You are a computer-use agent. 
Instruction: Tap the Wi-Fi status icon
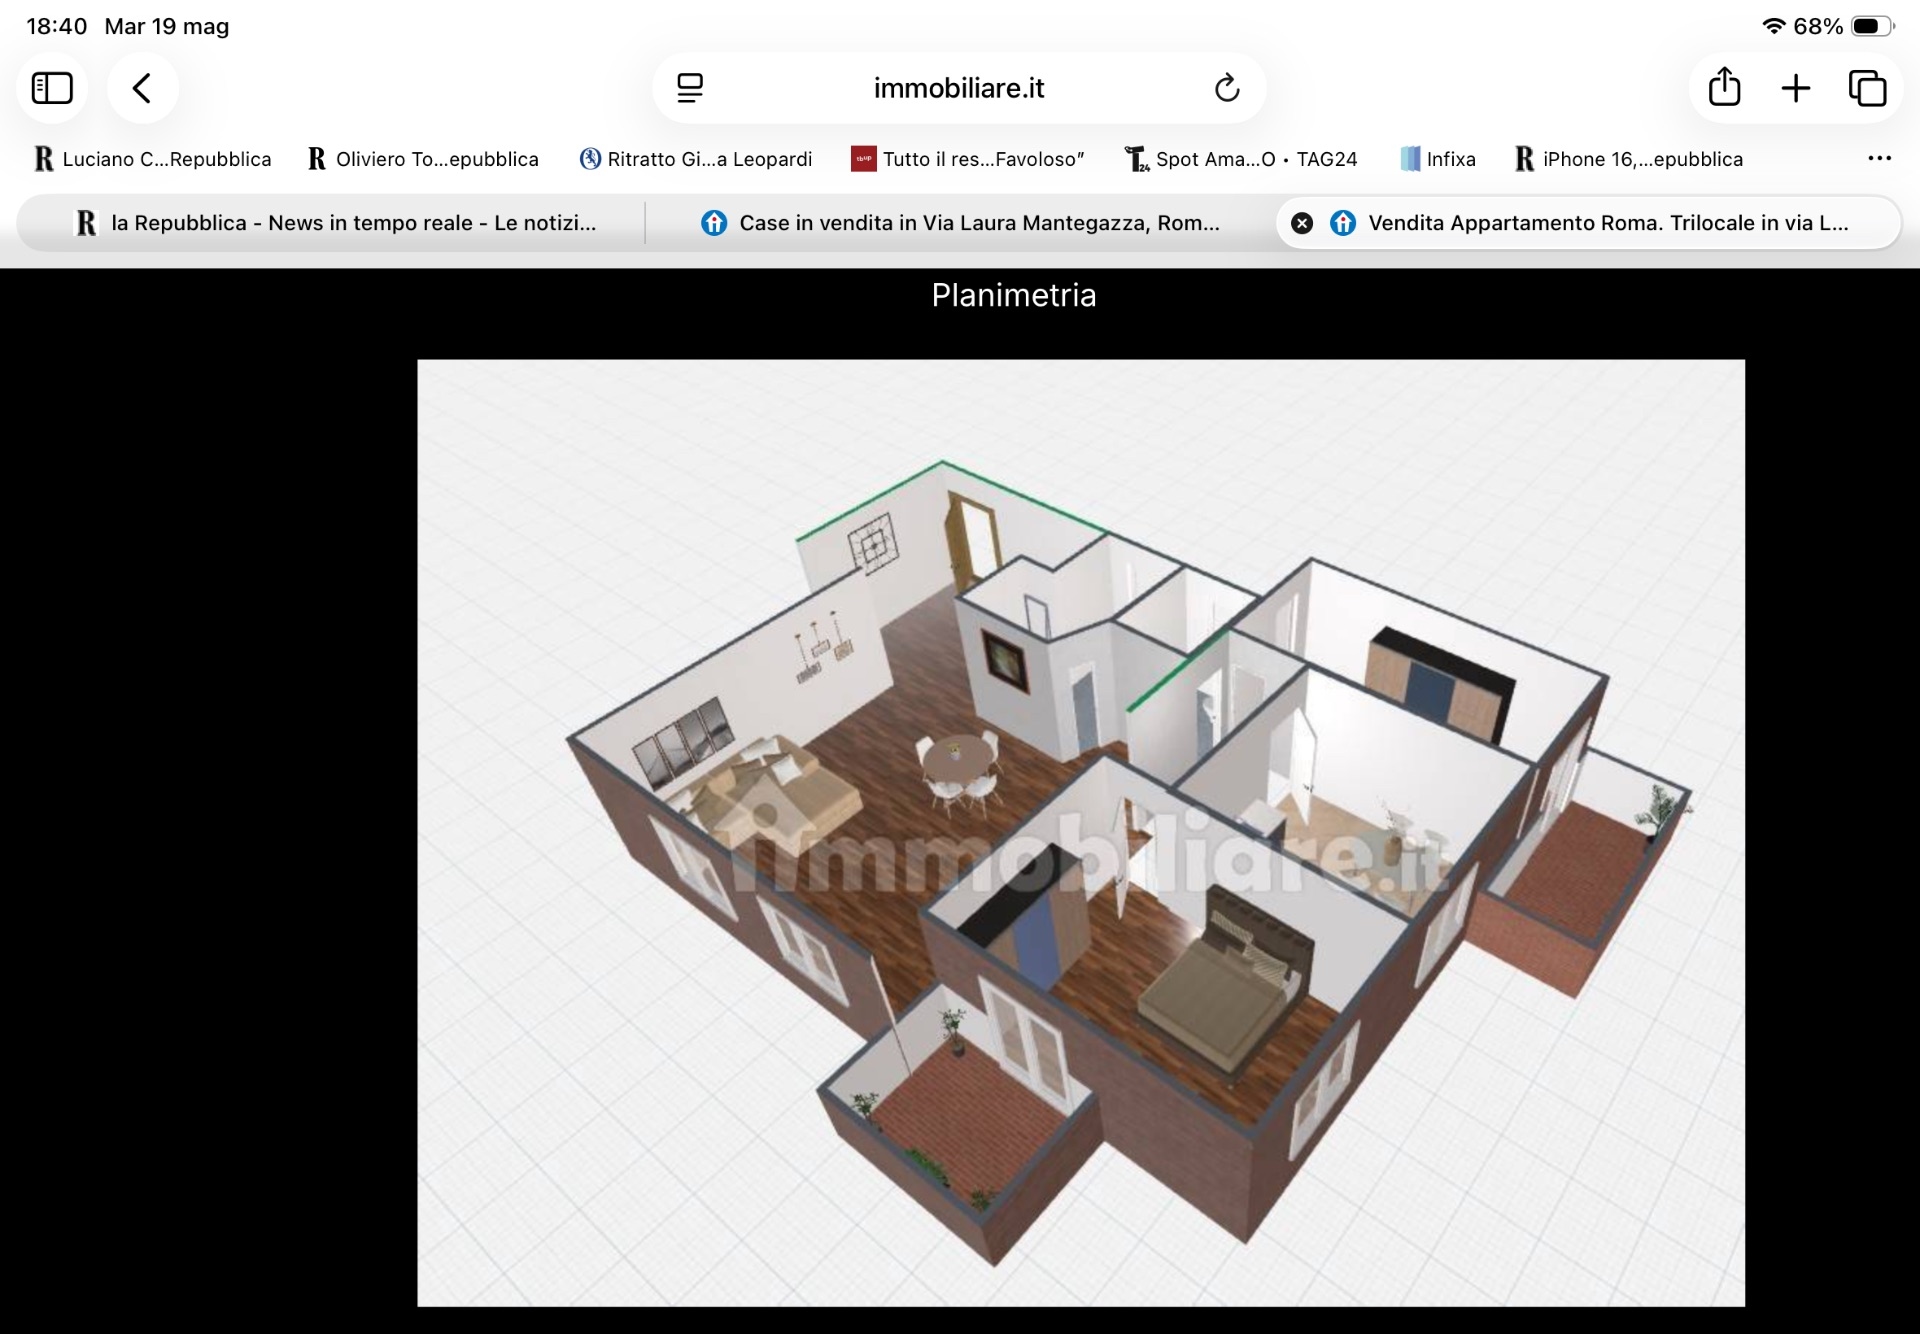[x=1774, y=26]
